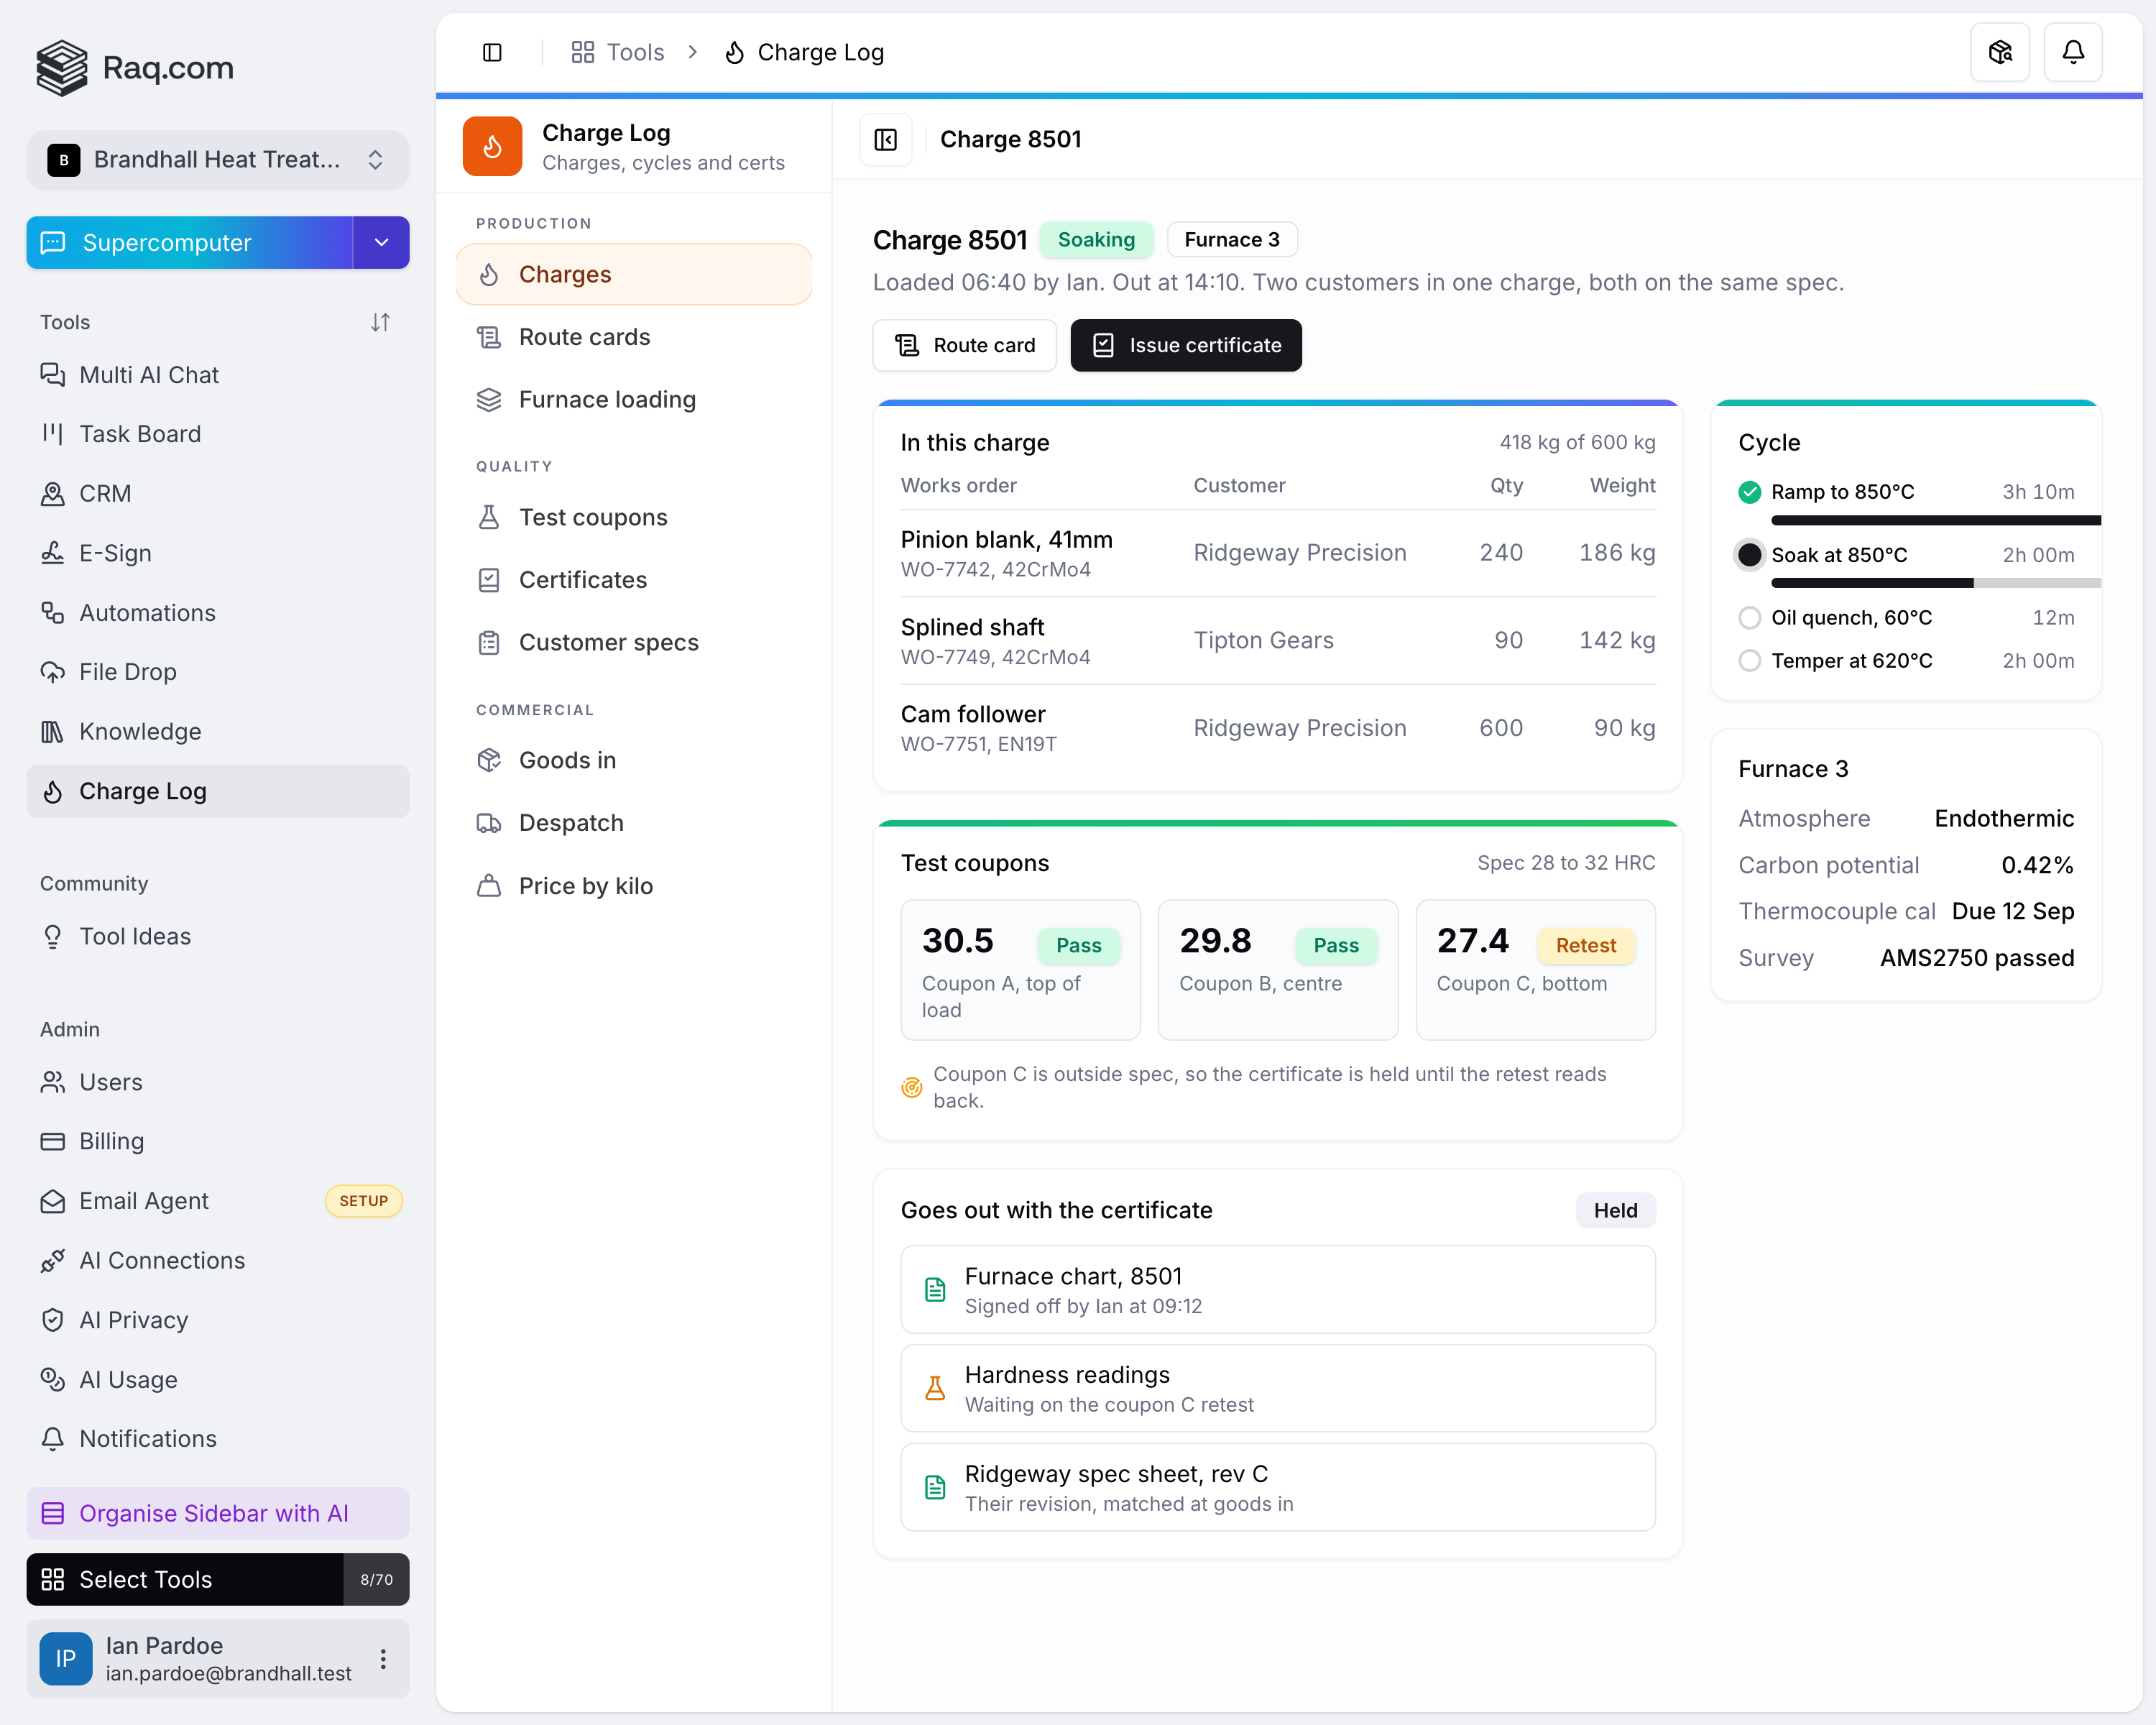The image size is (2156, 1725).
Task: Click the orange Charge Log flame logo
Action: [x=492, y=146]
